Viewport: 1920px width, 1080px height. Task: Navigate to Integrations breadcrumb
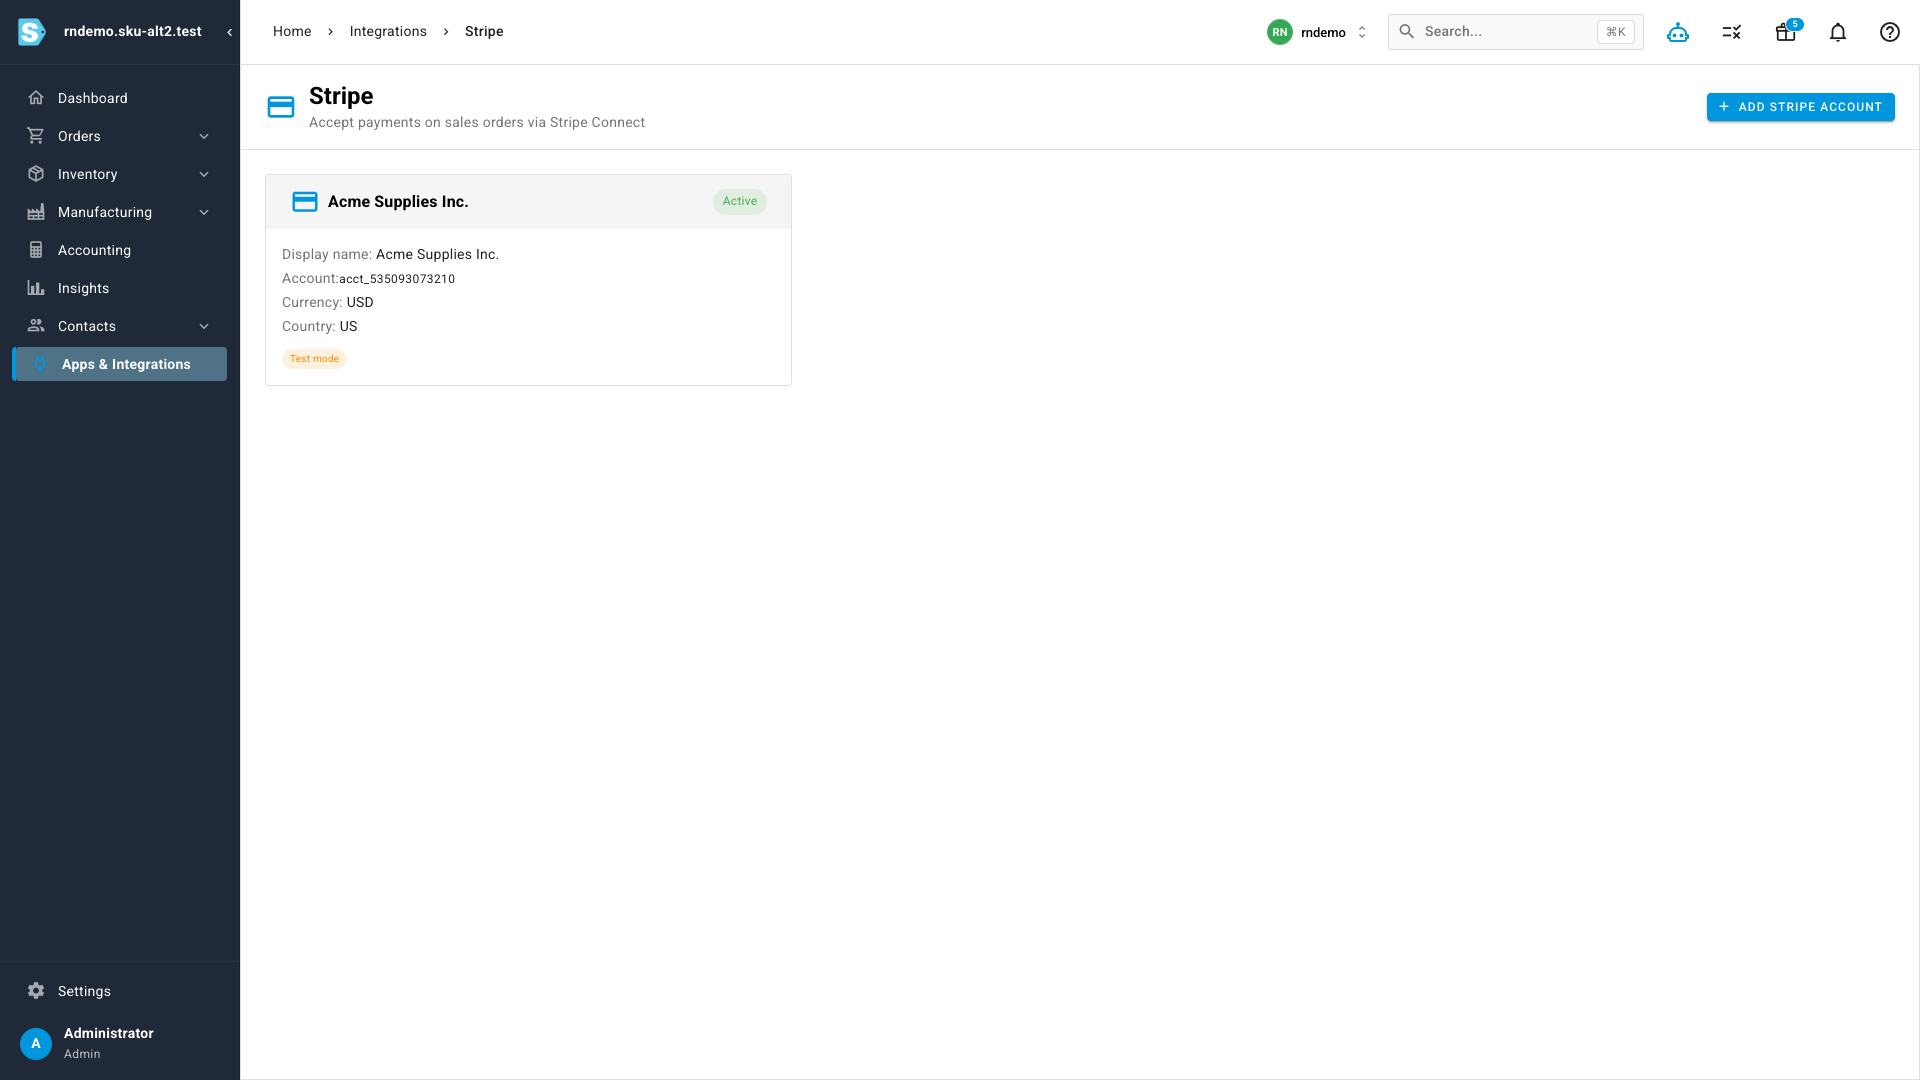pos(388,32)
